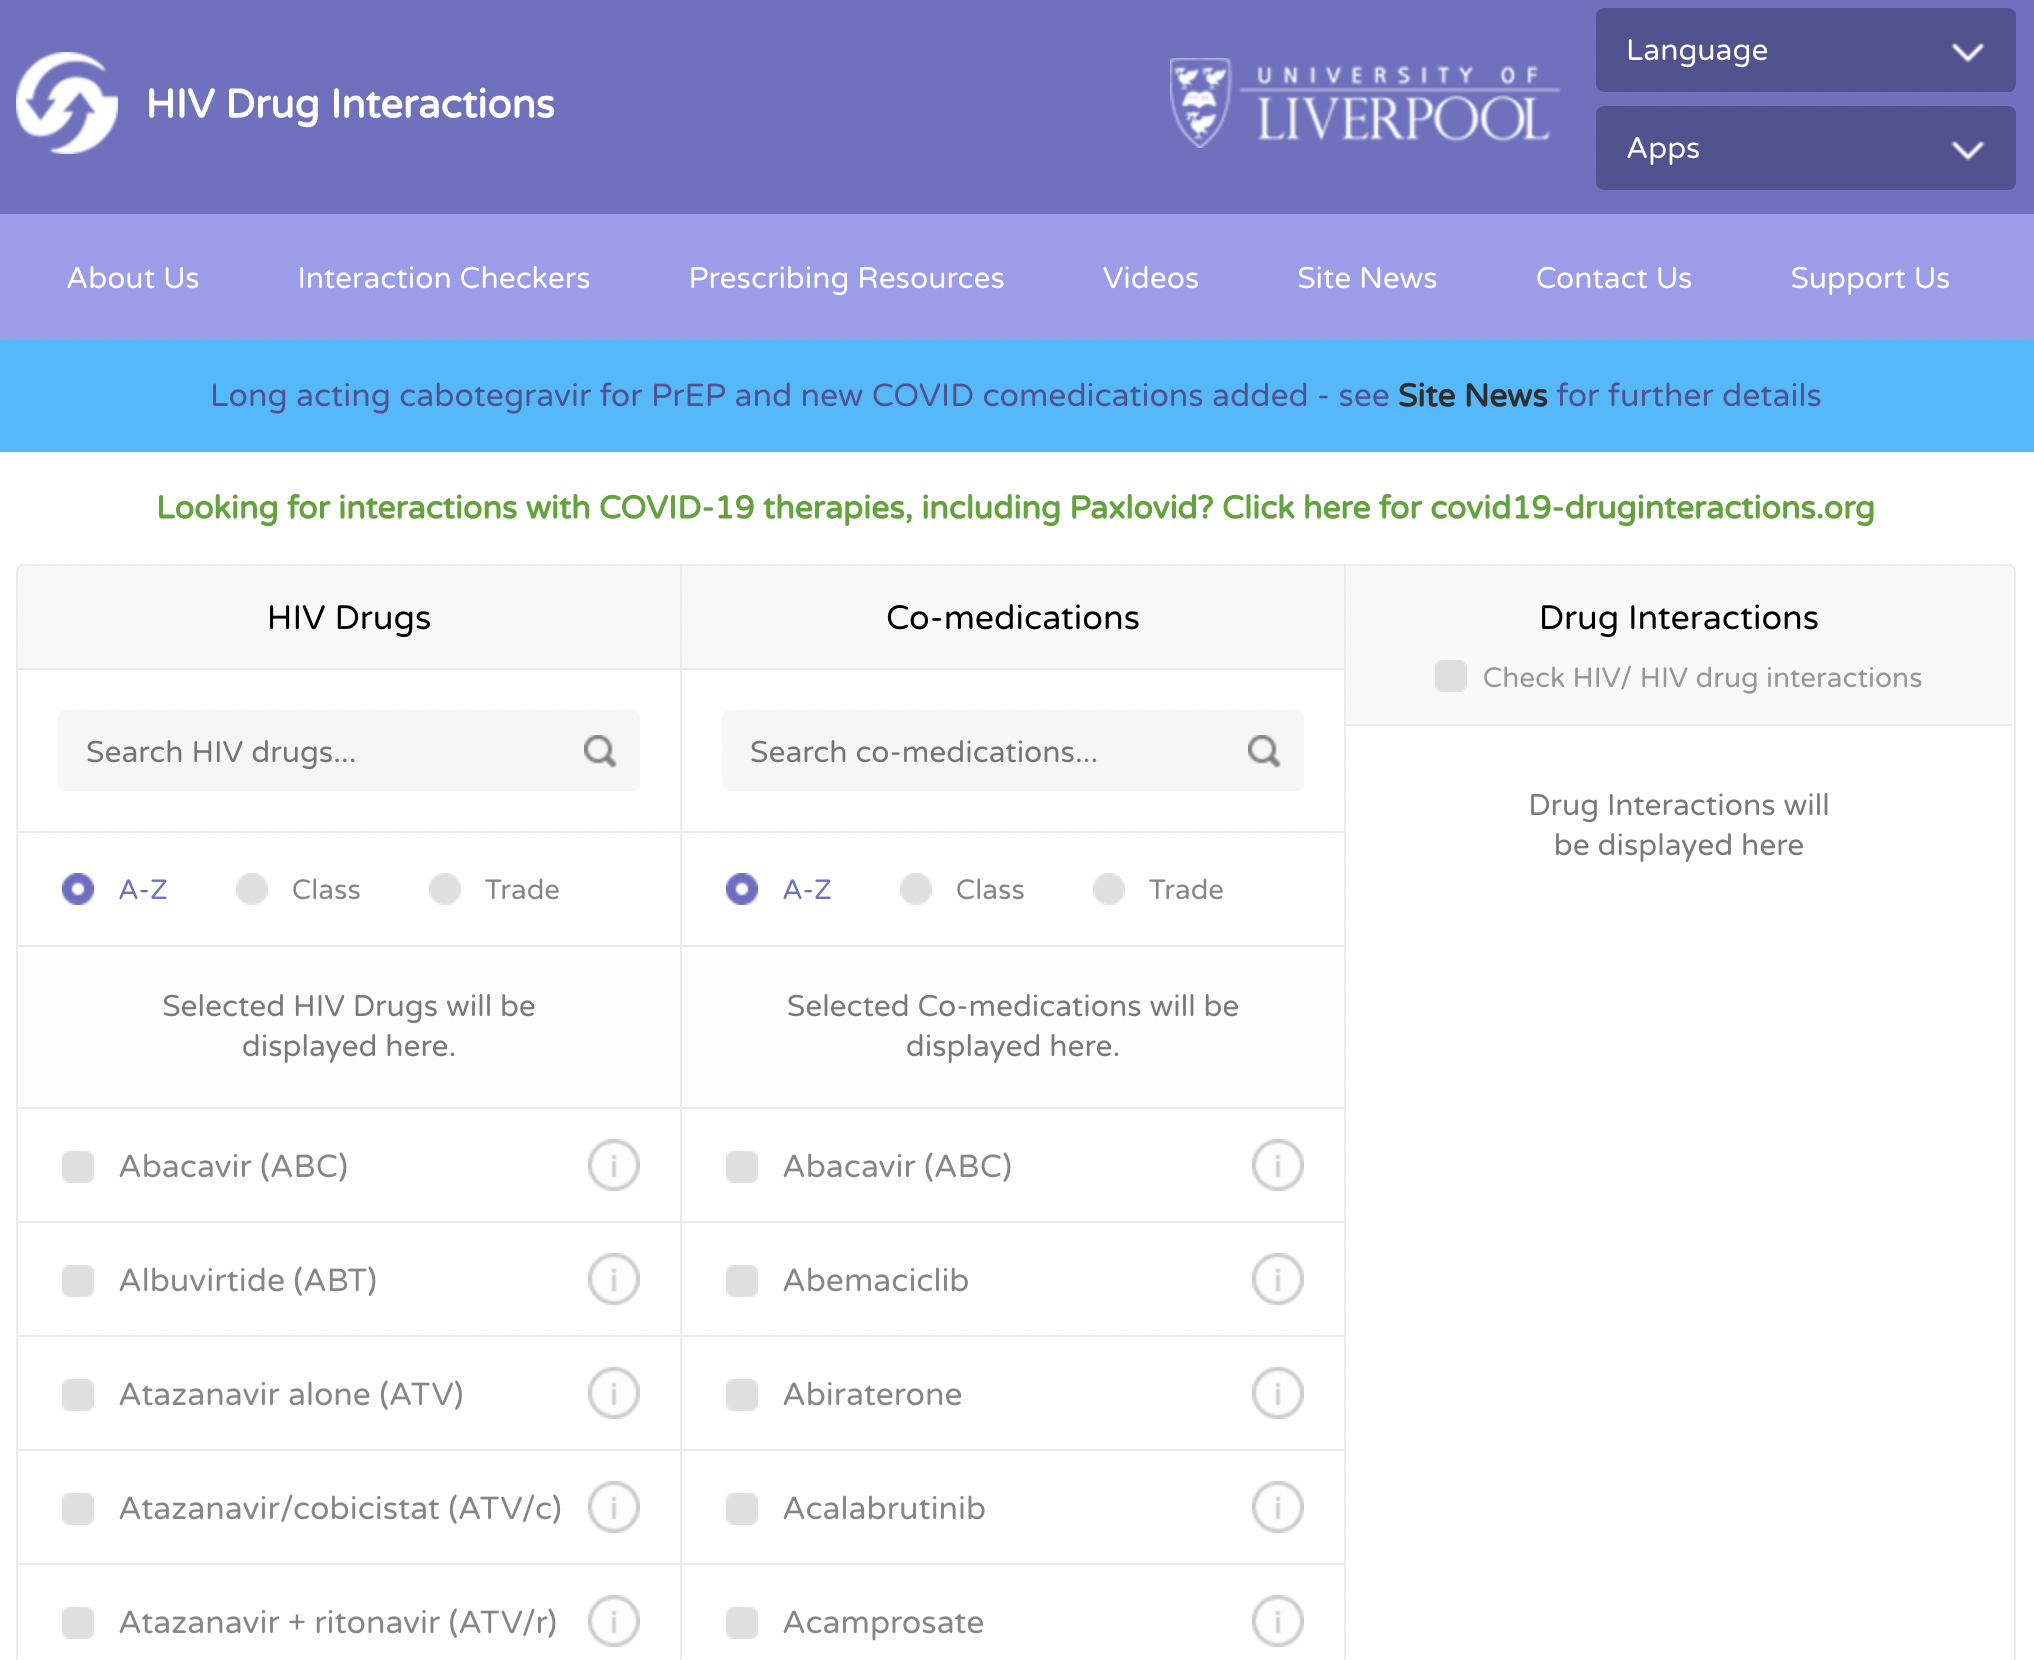The image size is (2034, 1660).
Task: Open info for Albuvirtide (ABT)
Action: (x=613, y=1279)
